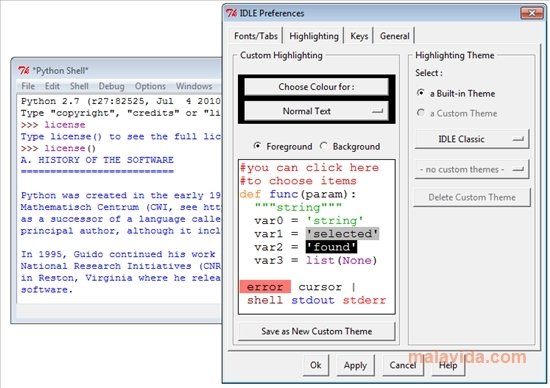Image resolution: width=550 pixels, height=388 pixels.
Task: Click the 'found' highlighted sample text
Action: [331, 247]
